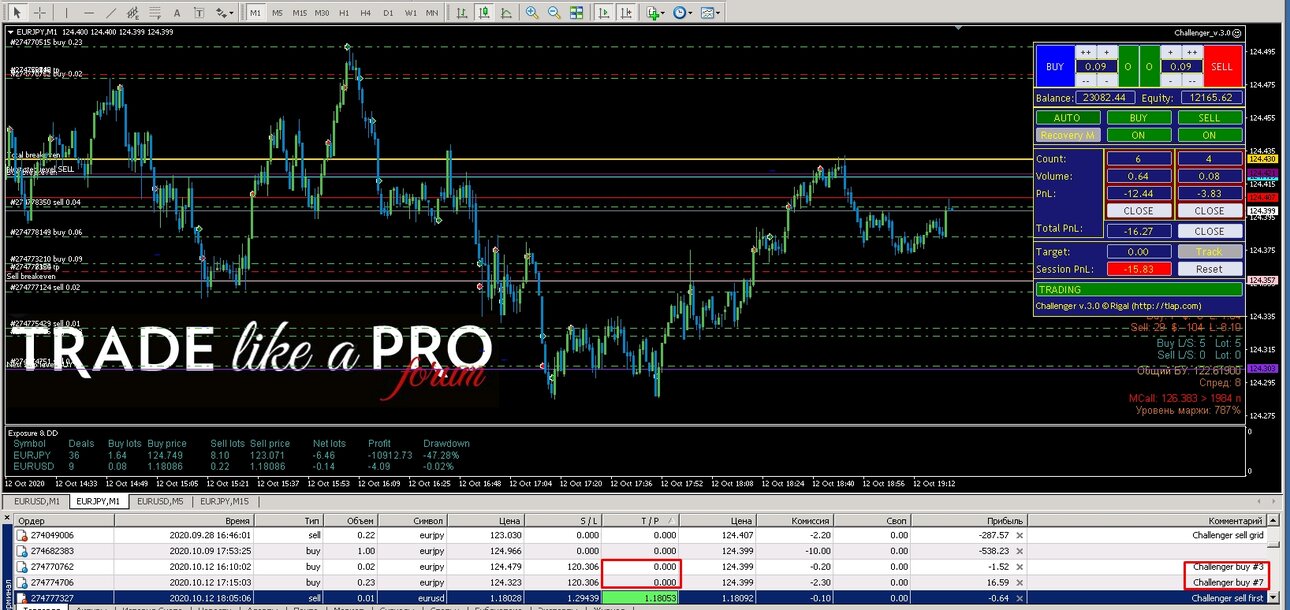1290x610 pixels.
Task: Switch chart to MN timeframe
Action: pyautogui.click(x=432, y=13)
